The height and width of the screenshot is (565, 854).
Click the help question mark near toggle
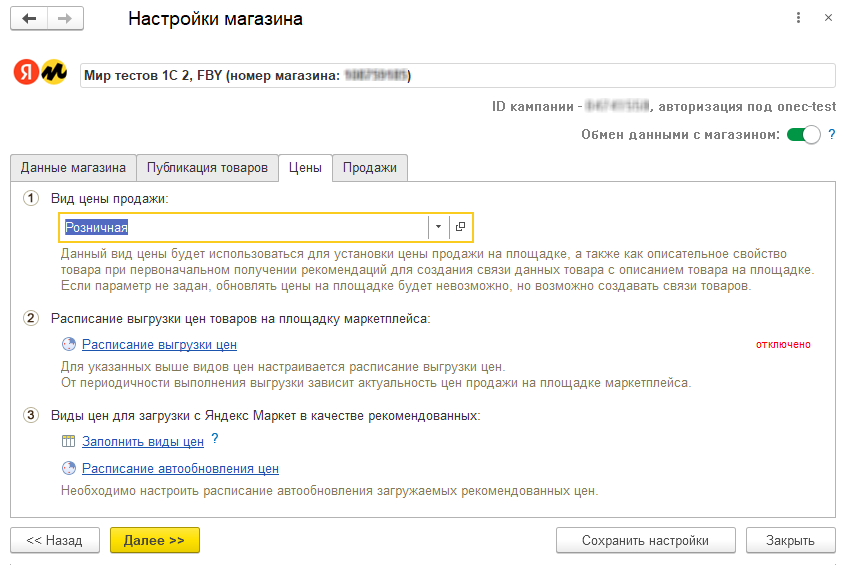tap(831, 134)
